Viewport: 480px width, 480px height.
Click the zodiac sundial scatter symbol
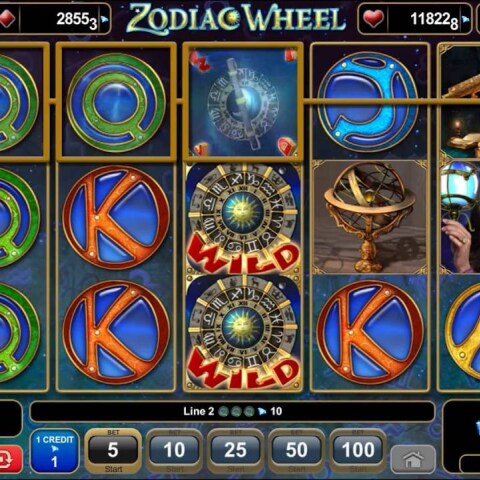243,102
